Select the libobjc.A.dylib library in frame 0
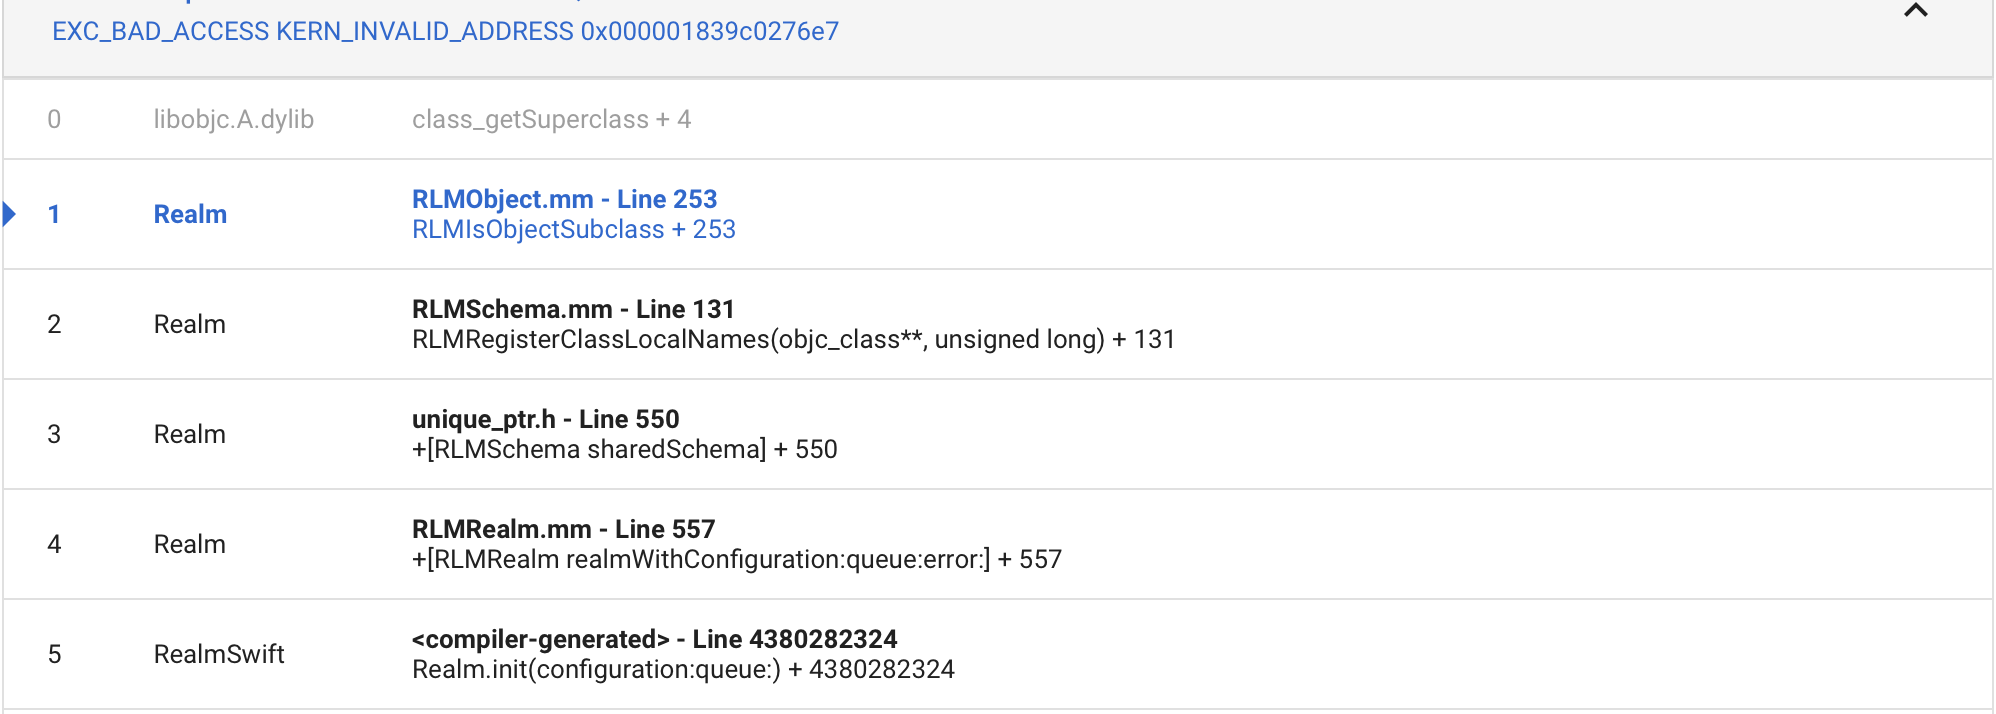This screenshot has height=714, width=1996. pos(233,120)
